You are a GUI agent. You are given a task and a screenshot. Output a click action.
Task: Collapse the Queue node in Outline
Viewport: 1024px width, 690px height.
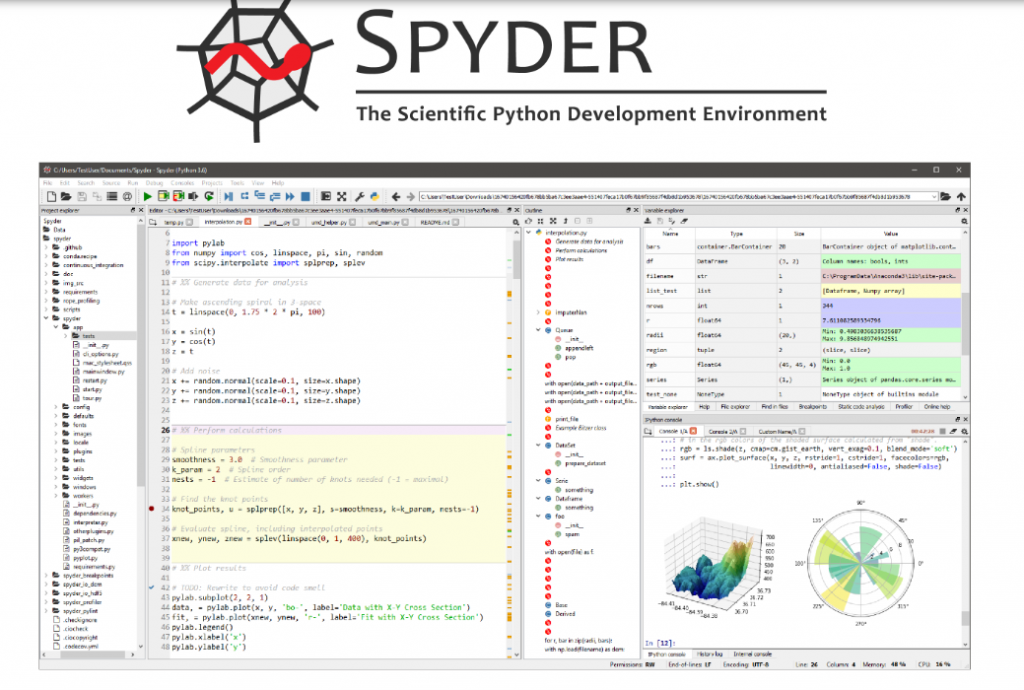[x=537, y=328]
